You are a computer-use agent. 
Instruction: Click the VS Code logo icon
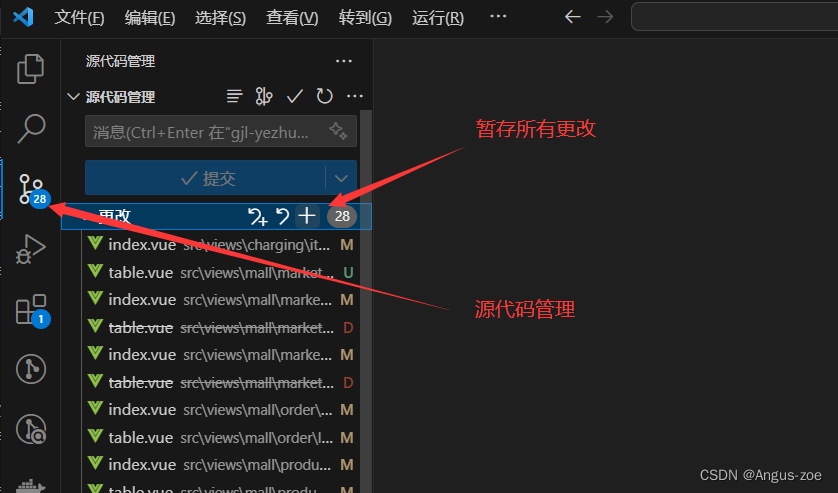24,17
